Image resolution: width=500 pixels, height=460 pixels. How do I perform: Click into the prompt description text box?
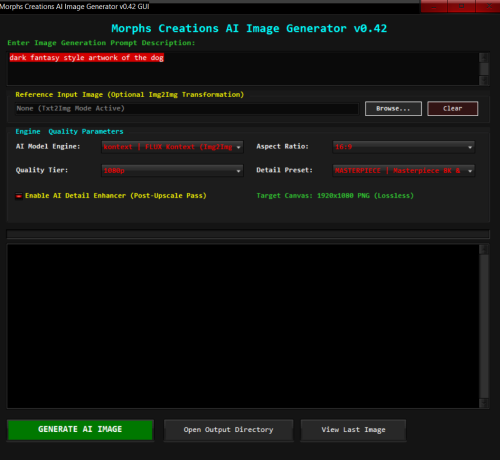tap(243, 69)
